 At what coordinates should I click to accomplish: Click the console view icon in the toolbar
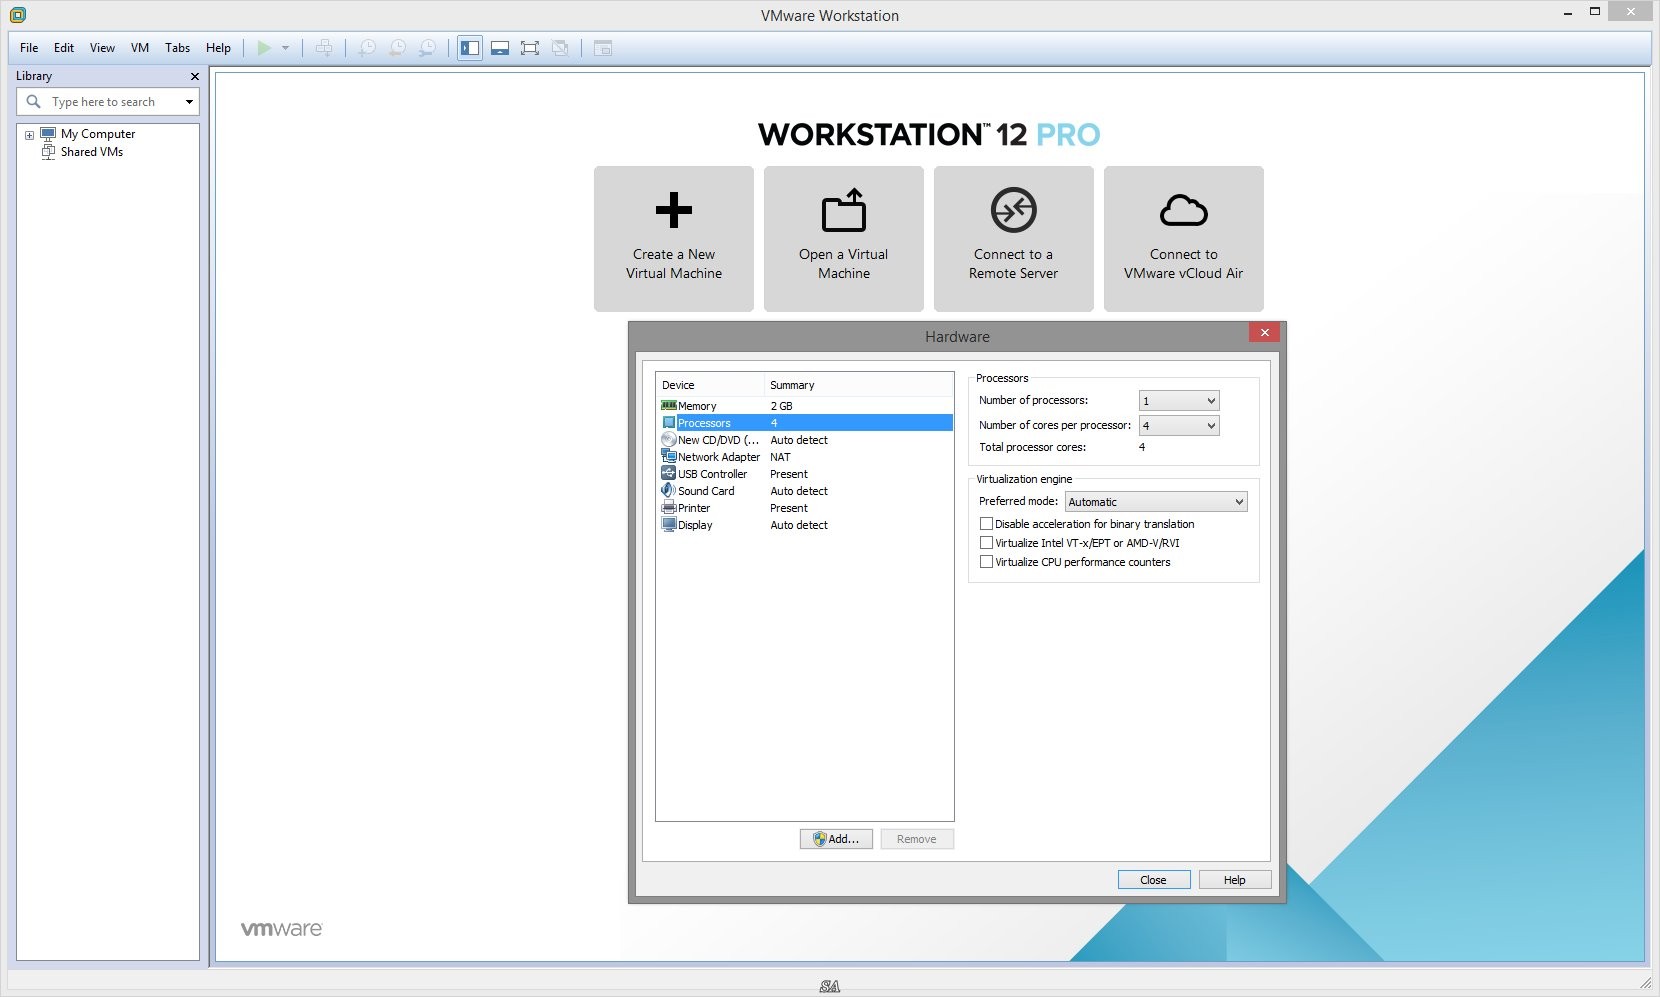(x=603, y=48)
